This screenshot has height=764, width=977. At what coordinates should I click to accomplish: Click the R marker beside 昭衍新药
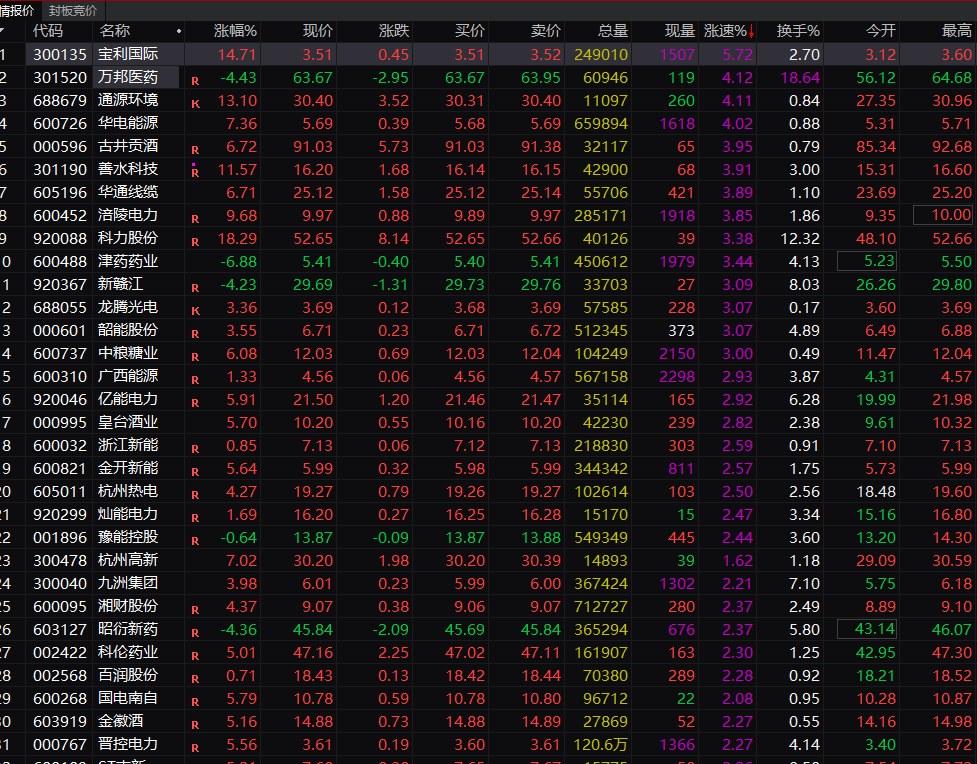point(195,633)
